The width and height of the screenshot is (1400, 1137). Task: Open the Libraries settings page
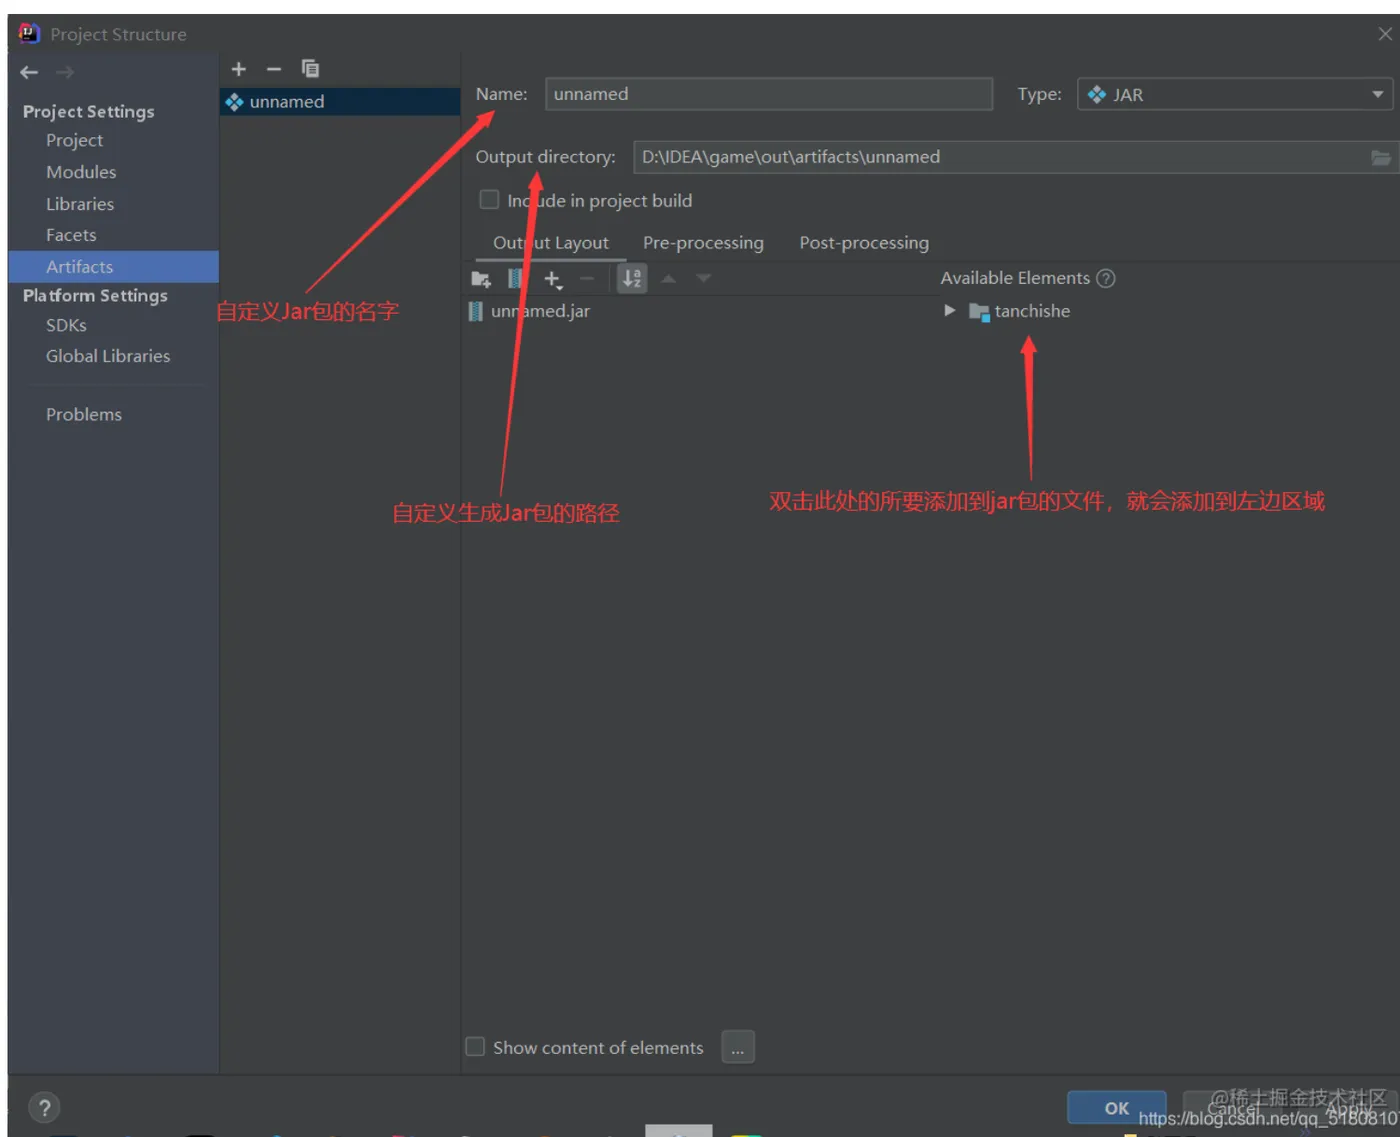[80, 204]
